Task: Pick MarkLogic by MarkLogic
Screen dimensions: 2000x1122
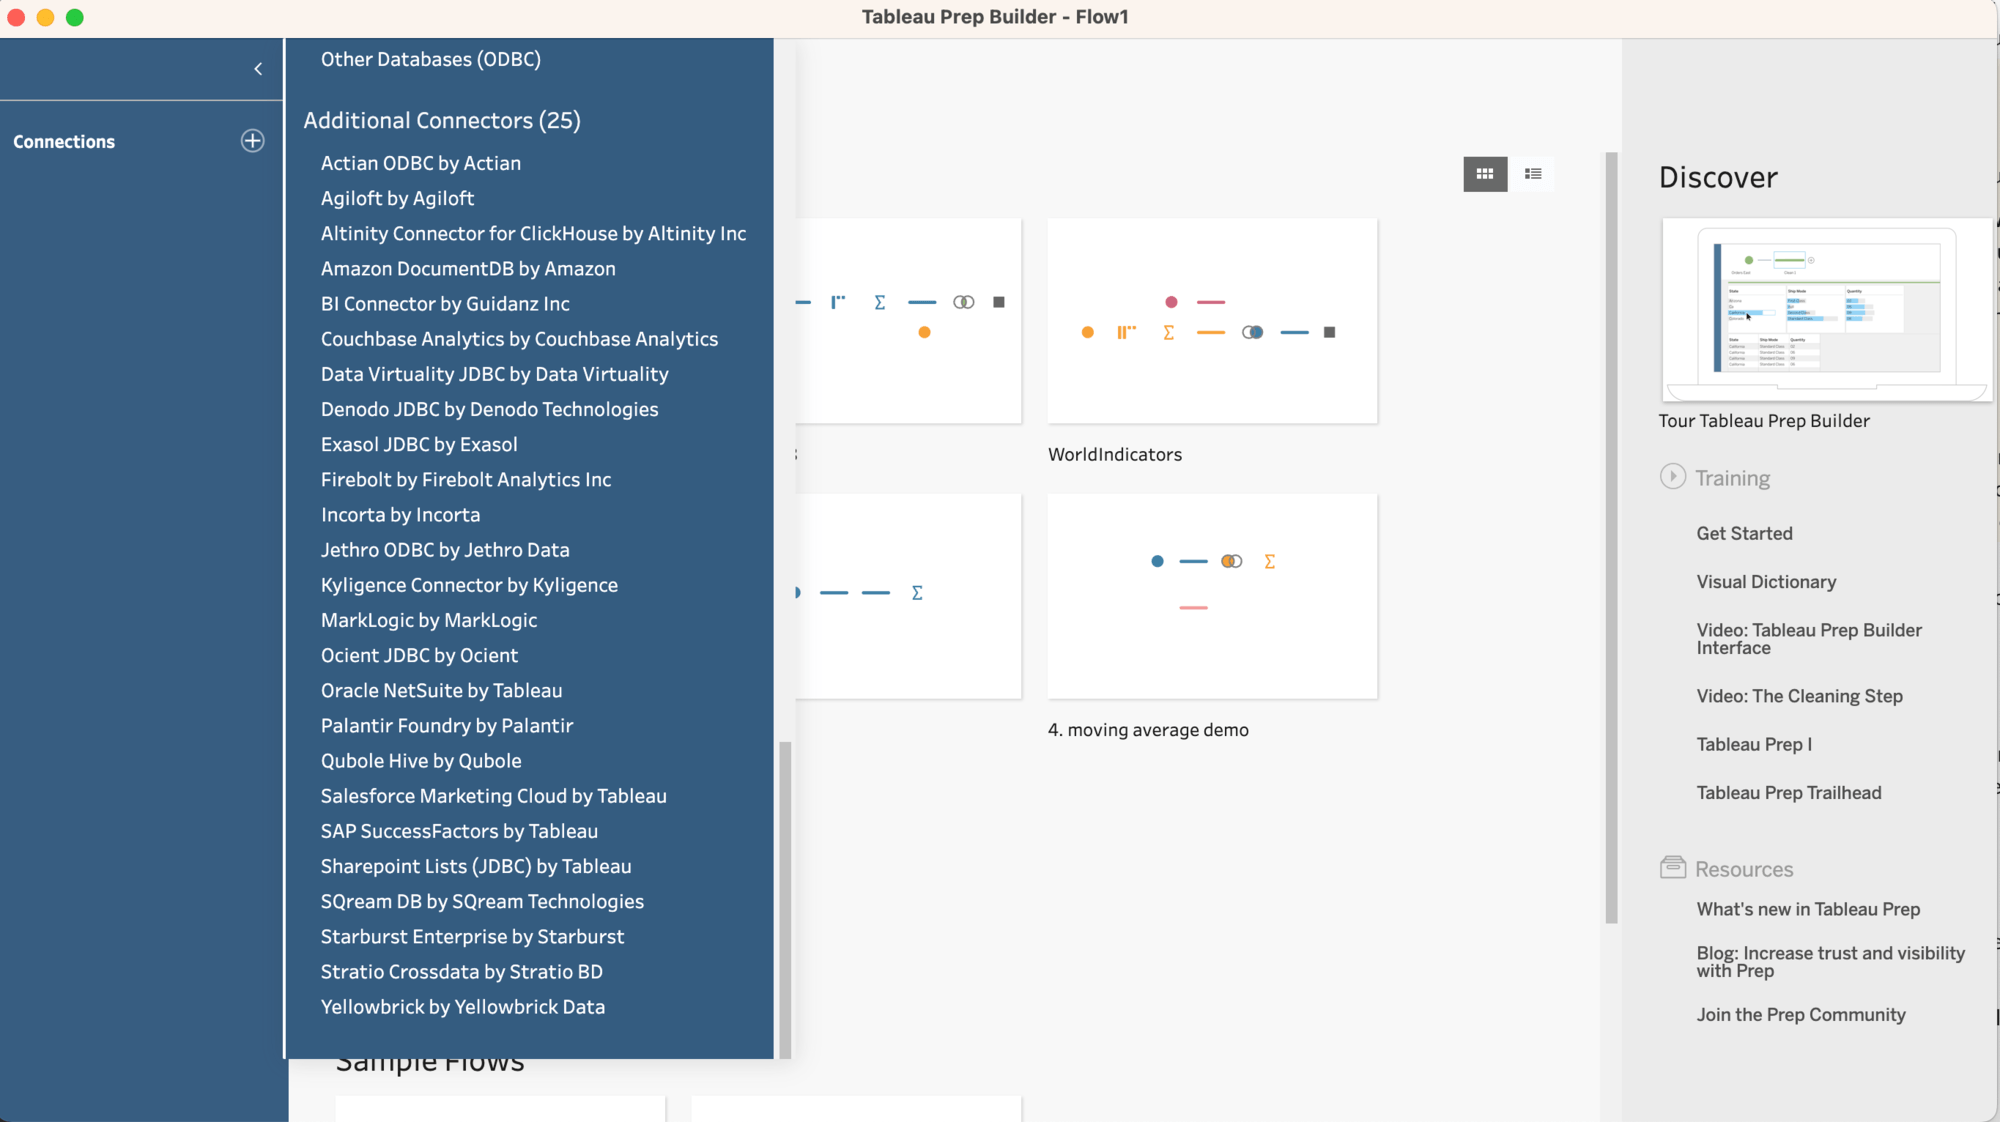Action: [429, 620]
